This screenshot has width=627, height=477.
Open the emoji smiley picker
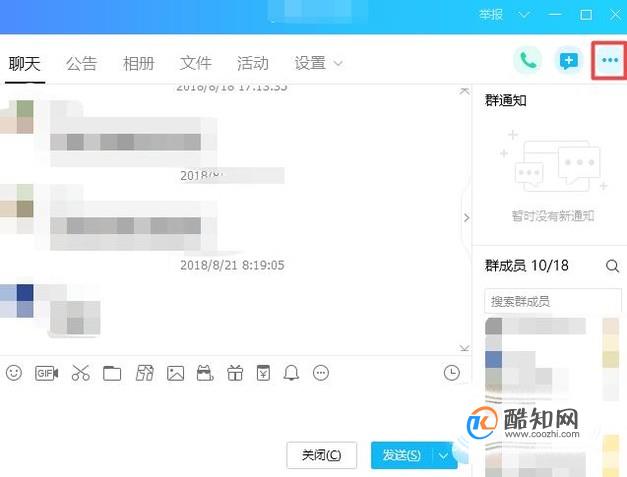[14, 373]
